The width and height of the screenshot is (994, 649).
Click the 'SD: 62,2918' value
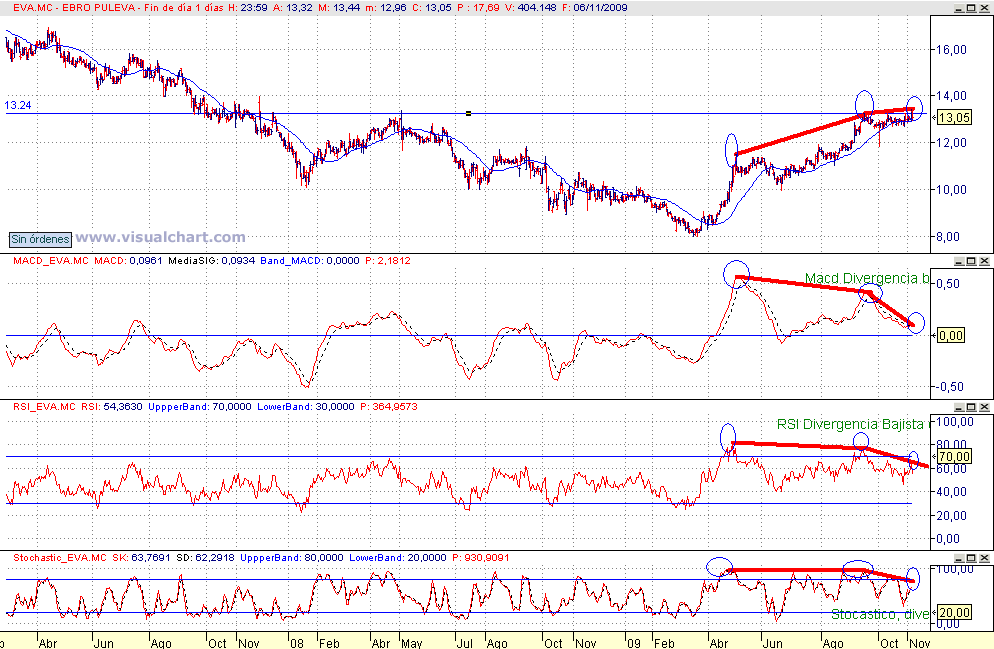tap(205, 558)
